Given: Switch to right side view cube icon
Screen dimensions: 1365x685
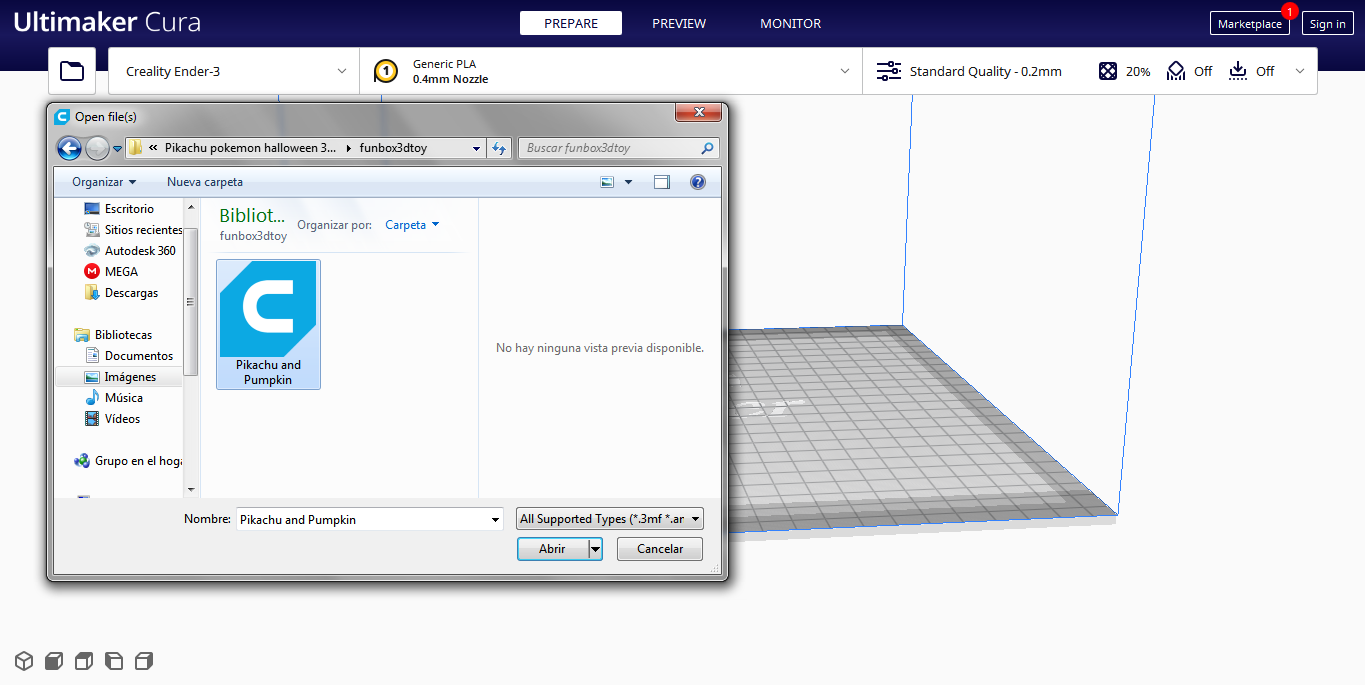Looking at the screenshot, I should point(144,661).
